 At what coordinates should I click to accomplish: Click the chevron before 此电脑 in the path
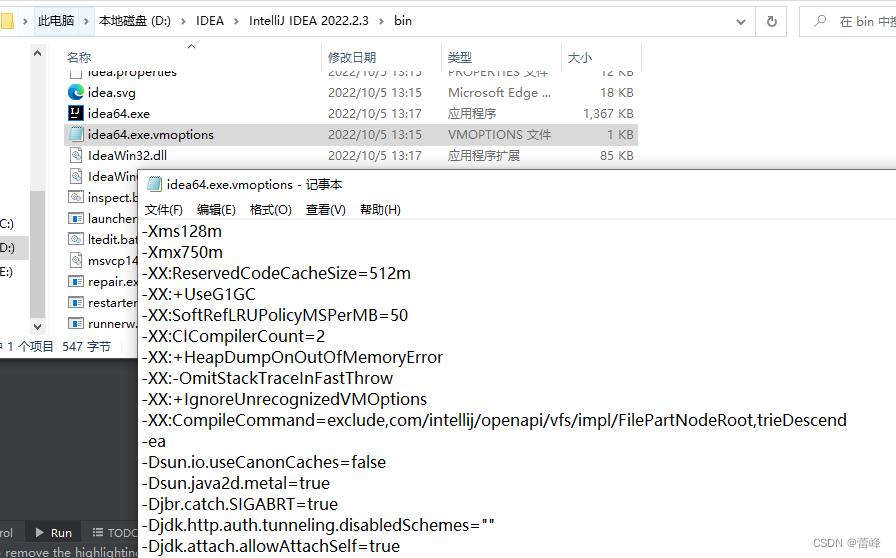[25, 21]
